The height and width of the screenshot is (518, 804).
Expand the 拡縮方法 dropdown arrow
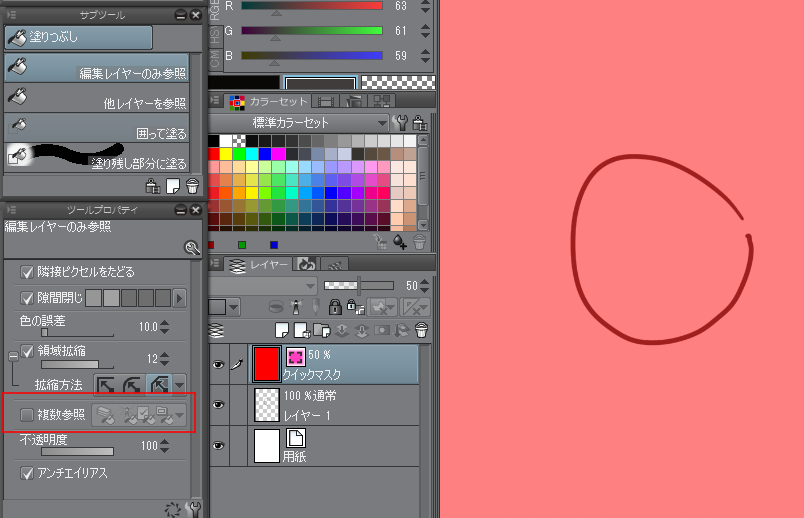(x=179, y=384)
